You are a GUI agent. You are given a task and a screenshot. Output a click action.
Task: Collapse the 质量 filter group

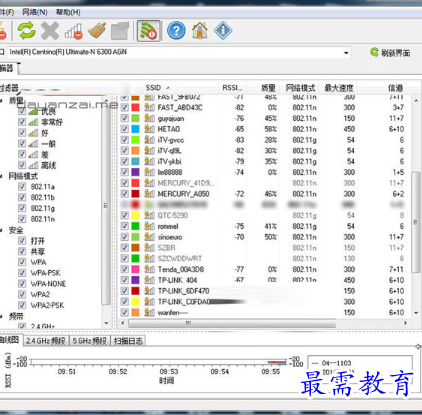pyautogui.click(x=2, y=100)
